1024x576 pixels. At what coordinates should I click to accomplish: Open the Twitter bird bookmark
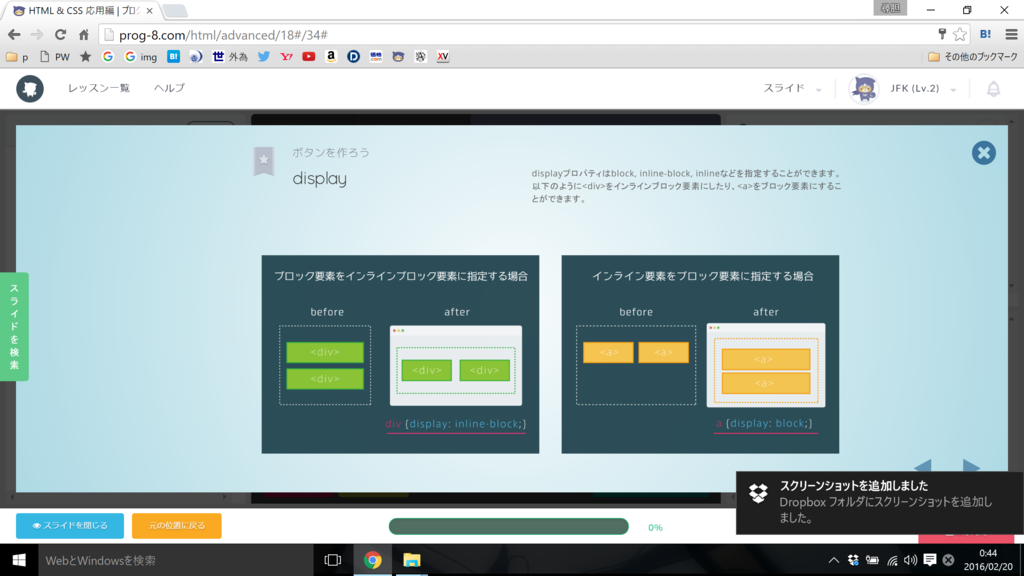tap(264, 57)
